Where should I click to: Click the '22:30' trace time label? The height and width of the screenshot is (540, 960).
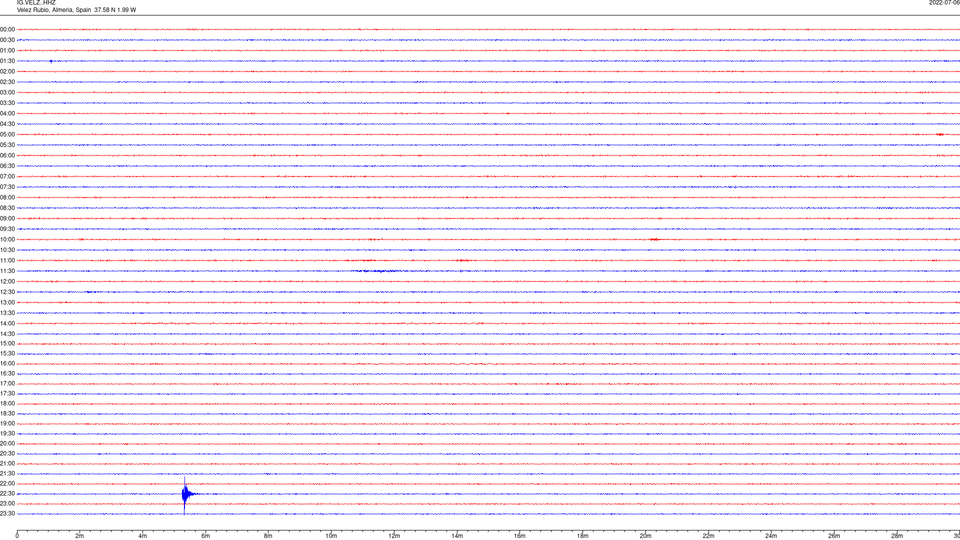[7, 494]
